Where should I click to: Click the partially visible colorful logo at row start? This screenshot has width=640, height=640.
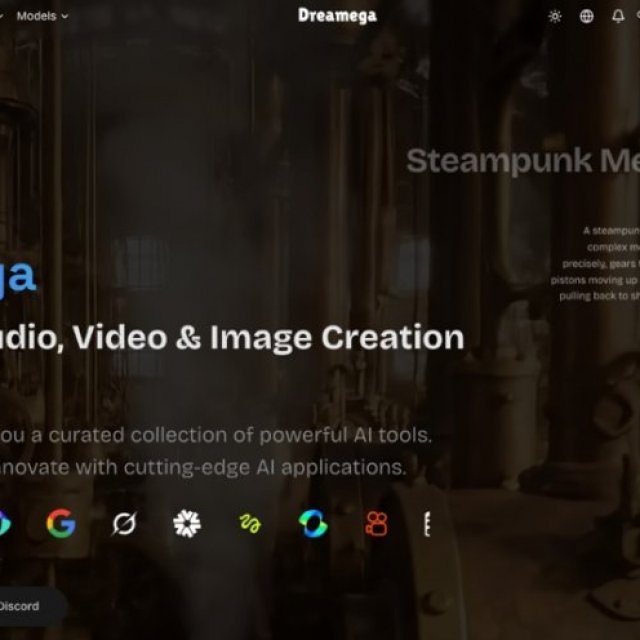click(4, 523)
